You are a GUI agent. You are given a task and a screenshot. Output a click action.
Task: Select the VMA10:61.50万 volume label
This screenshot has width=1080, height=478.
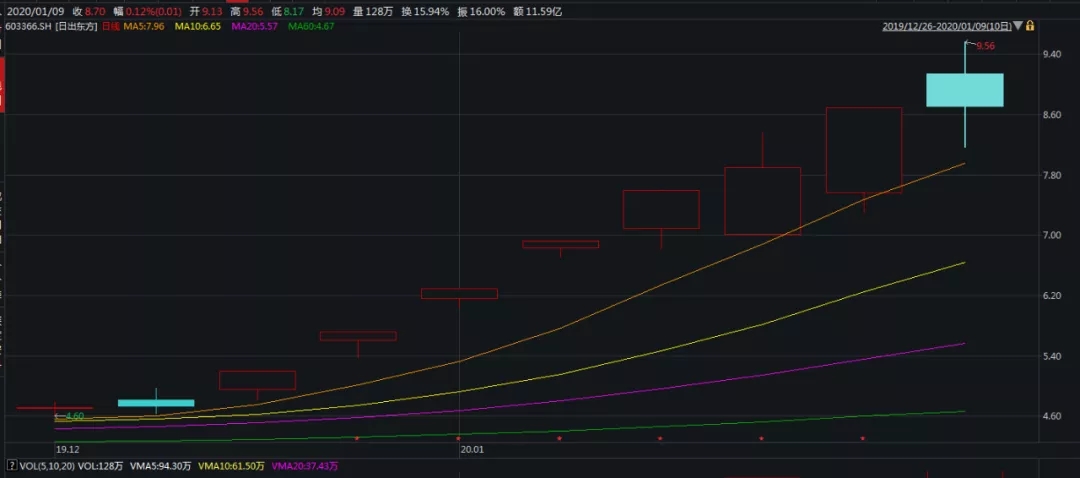coord(231,466)
